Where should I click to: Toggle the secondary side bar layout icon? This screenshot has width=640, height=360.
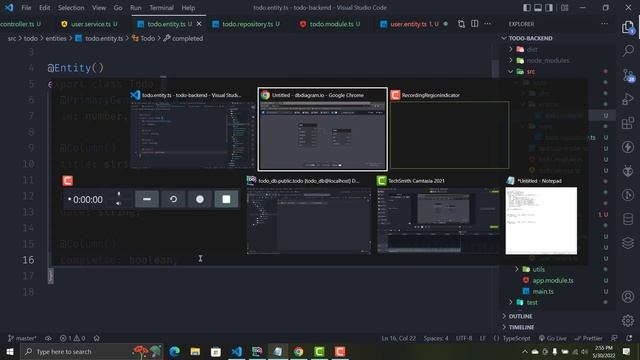point(549,8)
